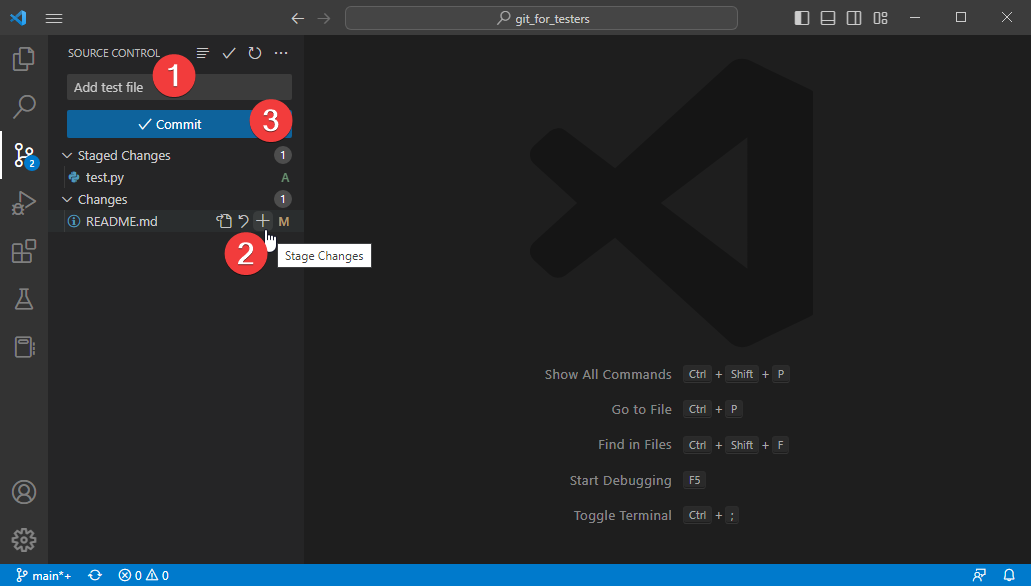The height and width of the screenshot is (586, 1031).
Task: Select staged file test.py
Action: 105,178
